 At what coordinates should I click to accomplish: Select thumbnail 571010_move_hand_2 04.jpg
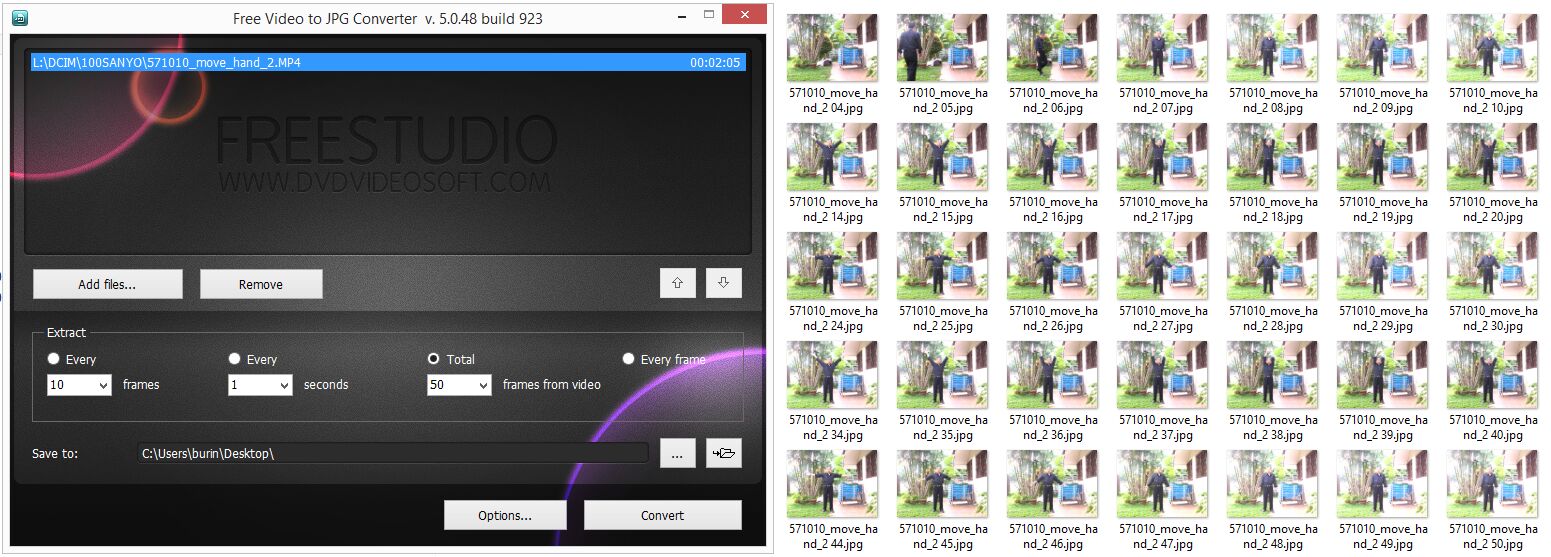833,48
